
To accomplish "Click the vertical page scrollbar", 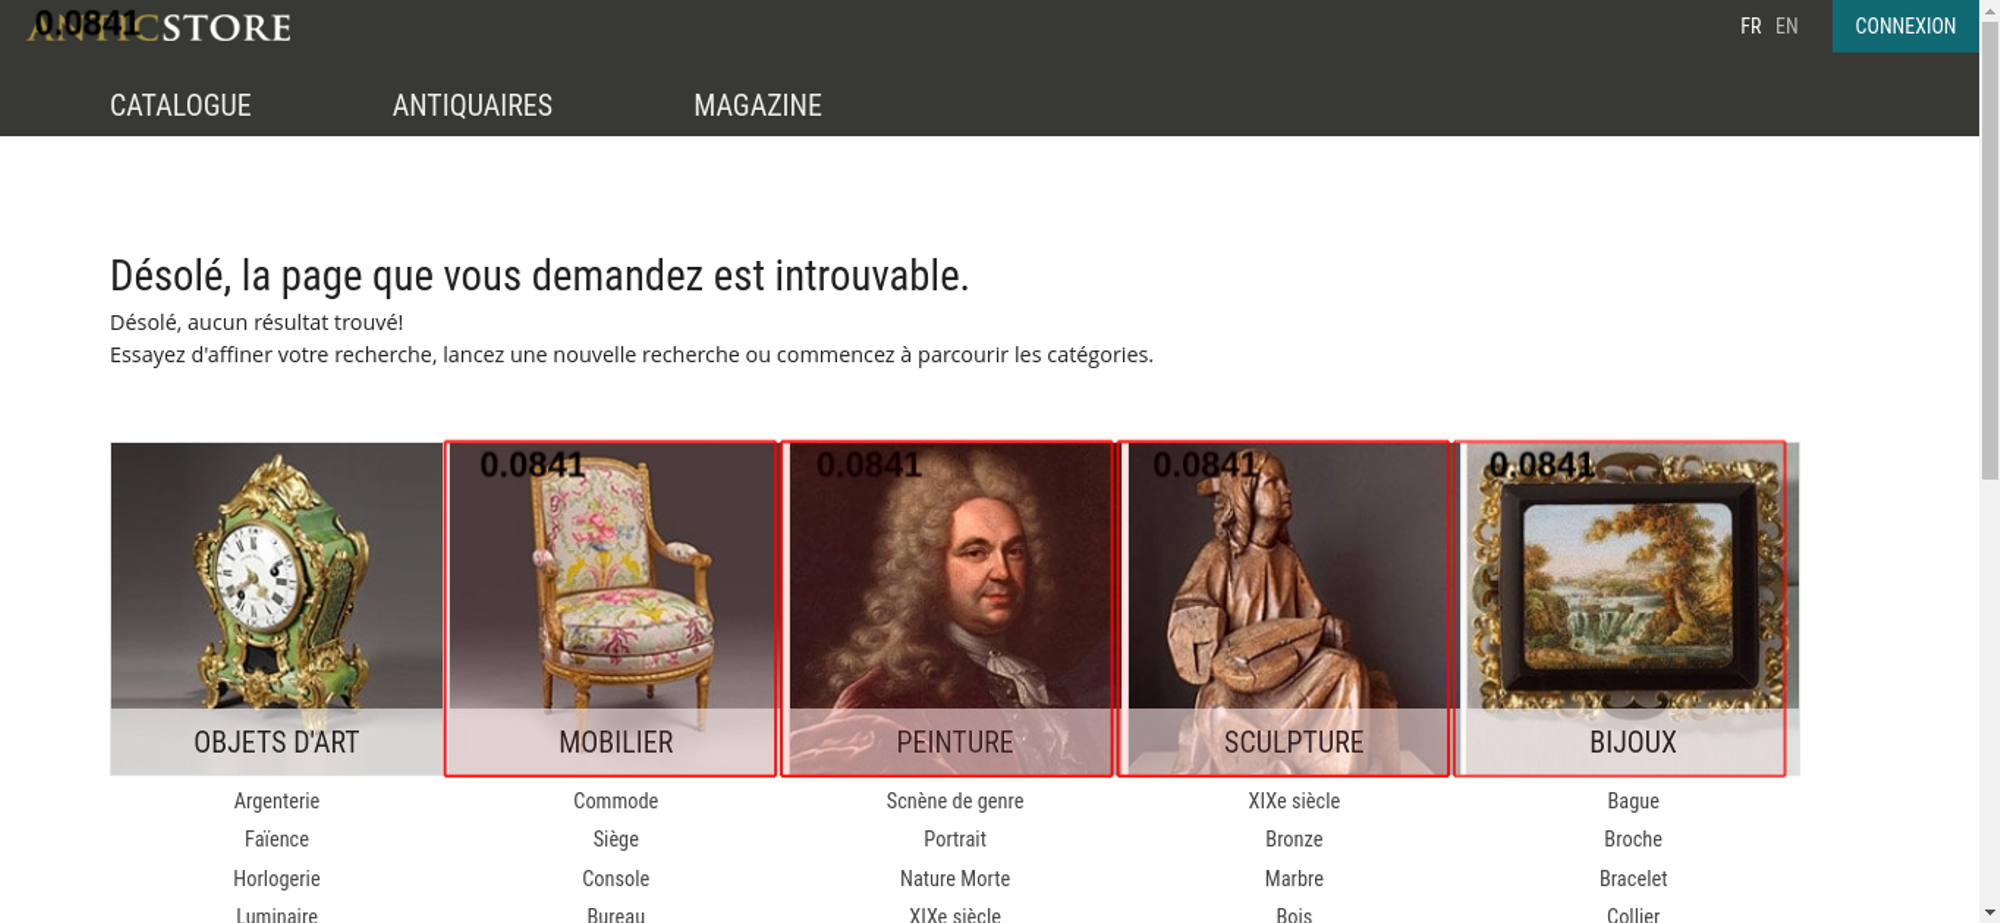I will [x=1989, y=461].
